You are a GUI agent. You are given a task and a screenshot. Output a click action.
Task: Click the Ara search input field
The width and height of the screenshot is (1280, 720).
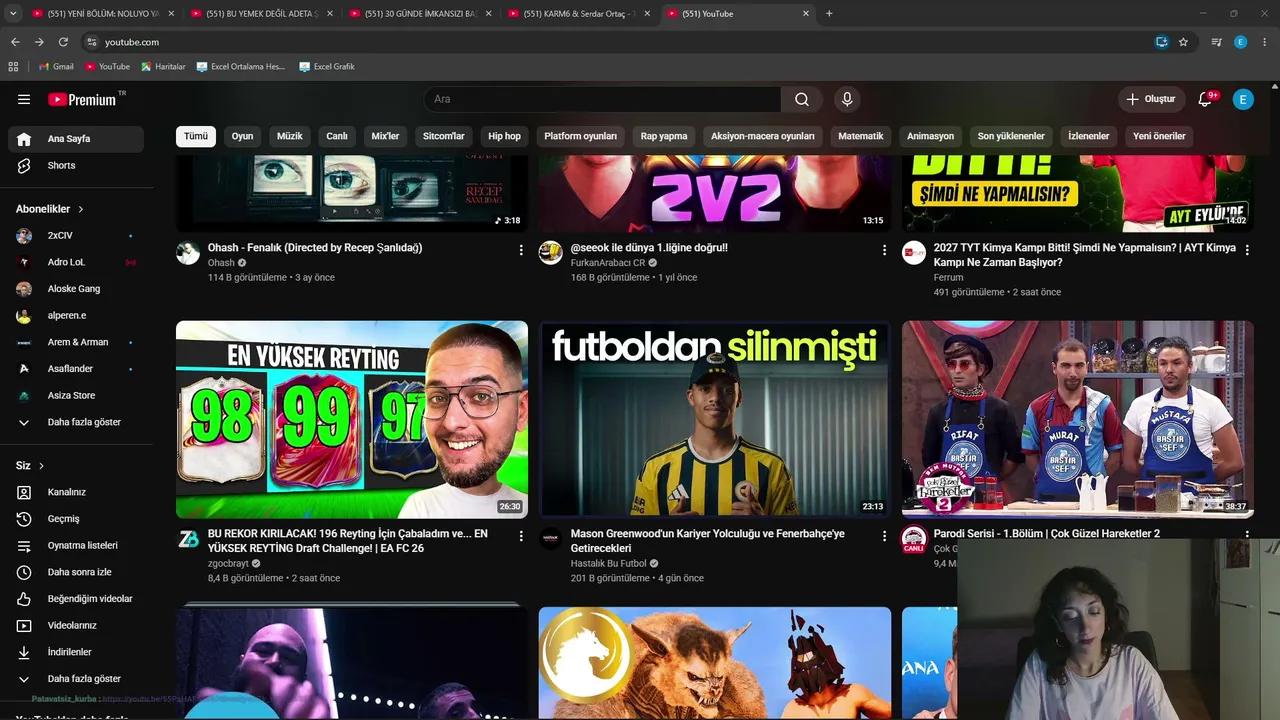[x=603, y=99]
